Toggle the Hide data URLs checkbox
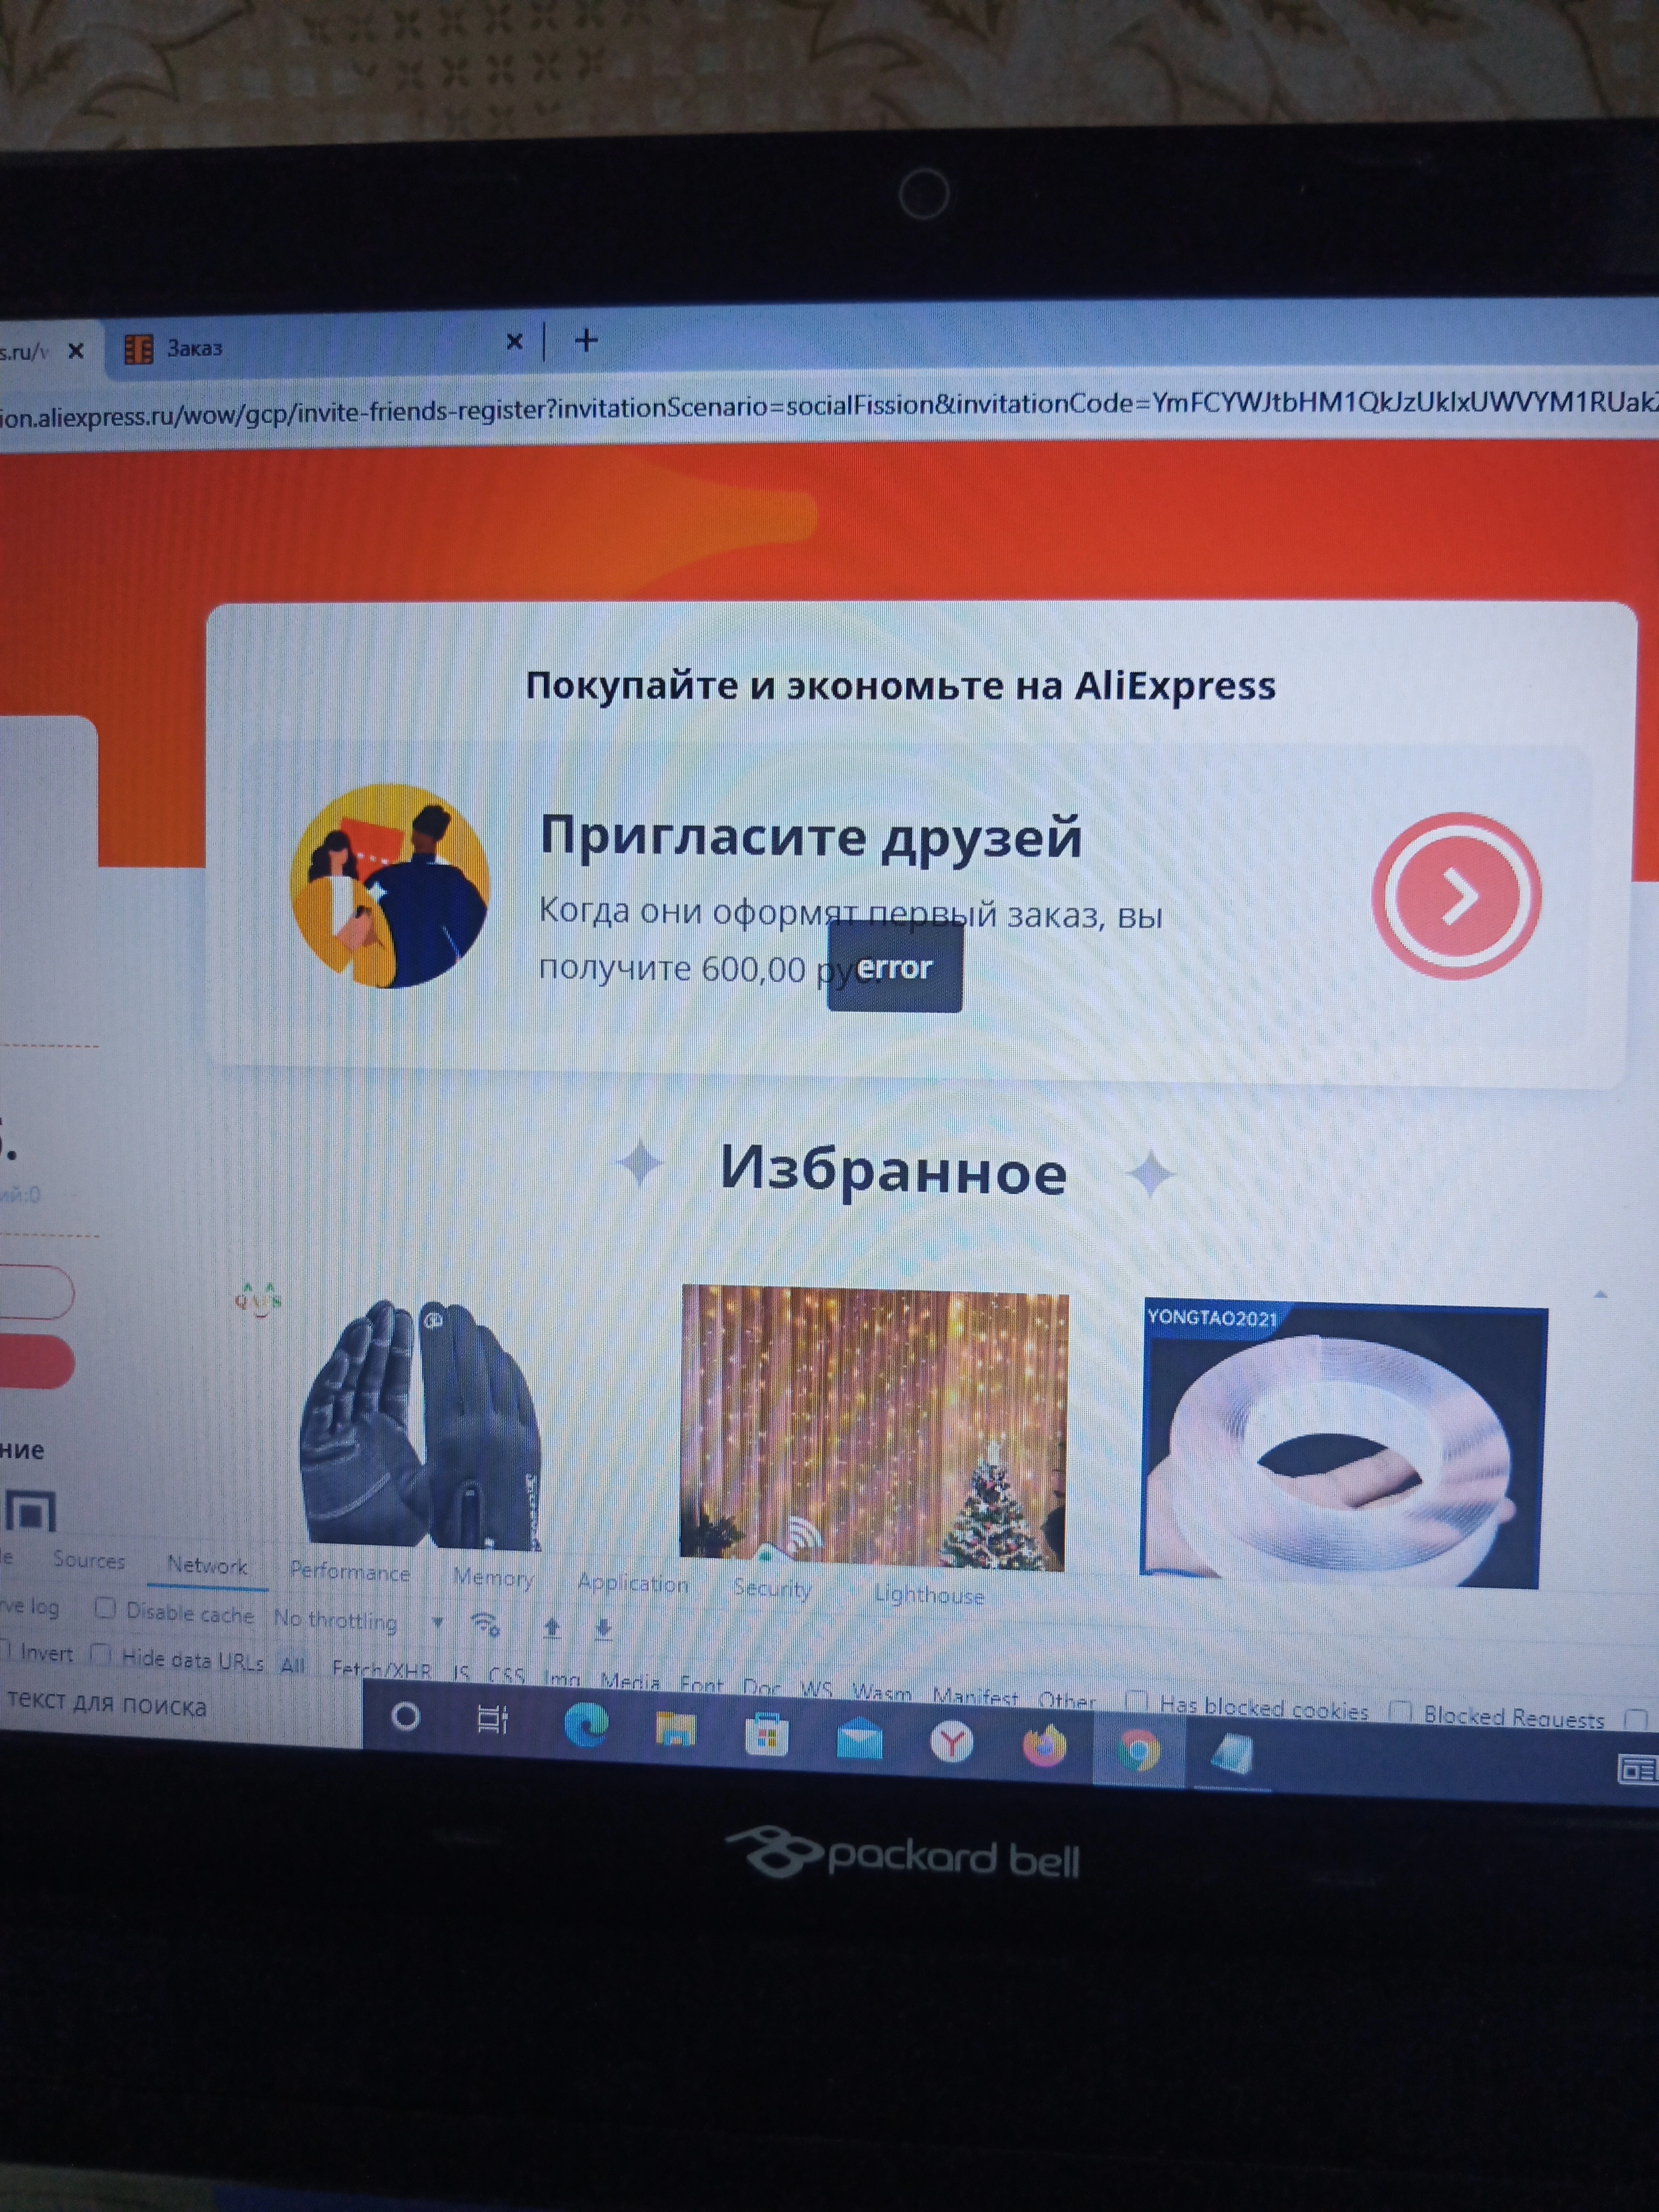Image resolution: width=1659 pixels, height=2212 pixels. tap(100, 1654)
